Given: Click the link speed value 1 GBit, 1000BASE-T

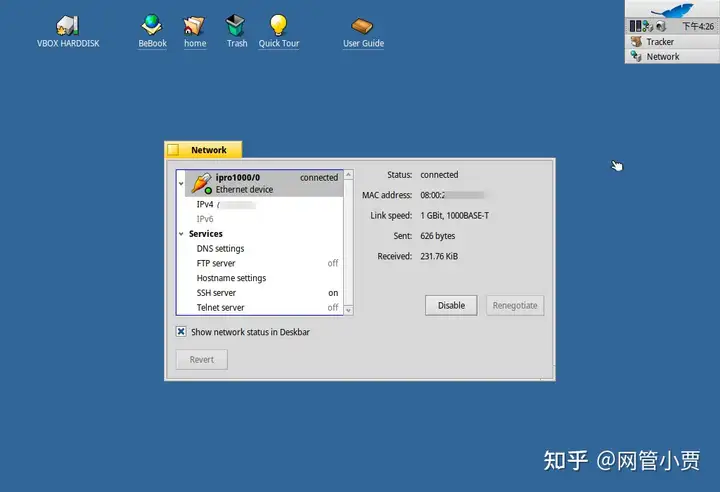Looking at the screenshot, I should coord(455,215).
